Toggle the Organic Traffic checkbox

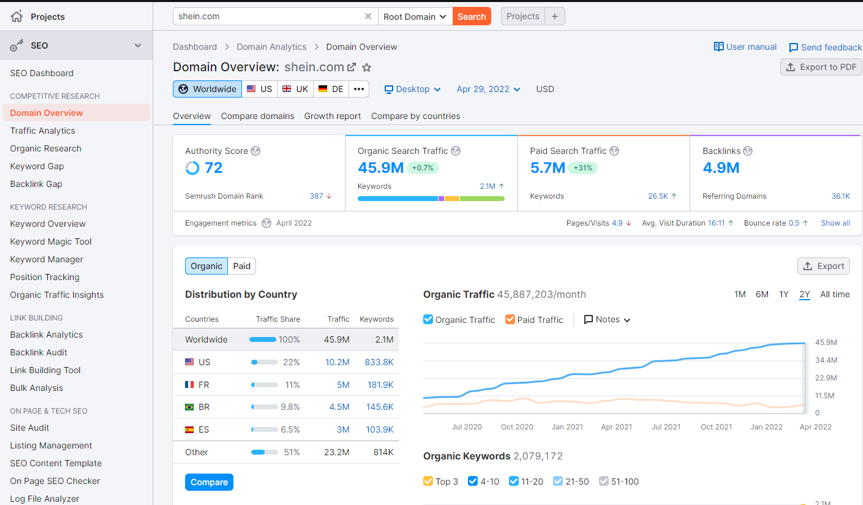(428, 319)
